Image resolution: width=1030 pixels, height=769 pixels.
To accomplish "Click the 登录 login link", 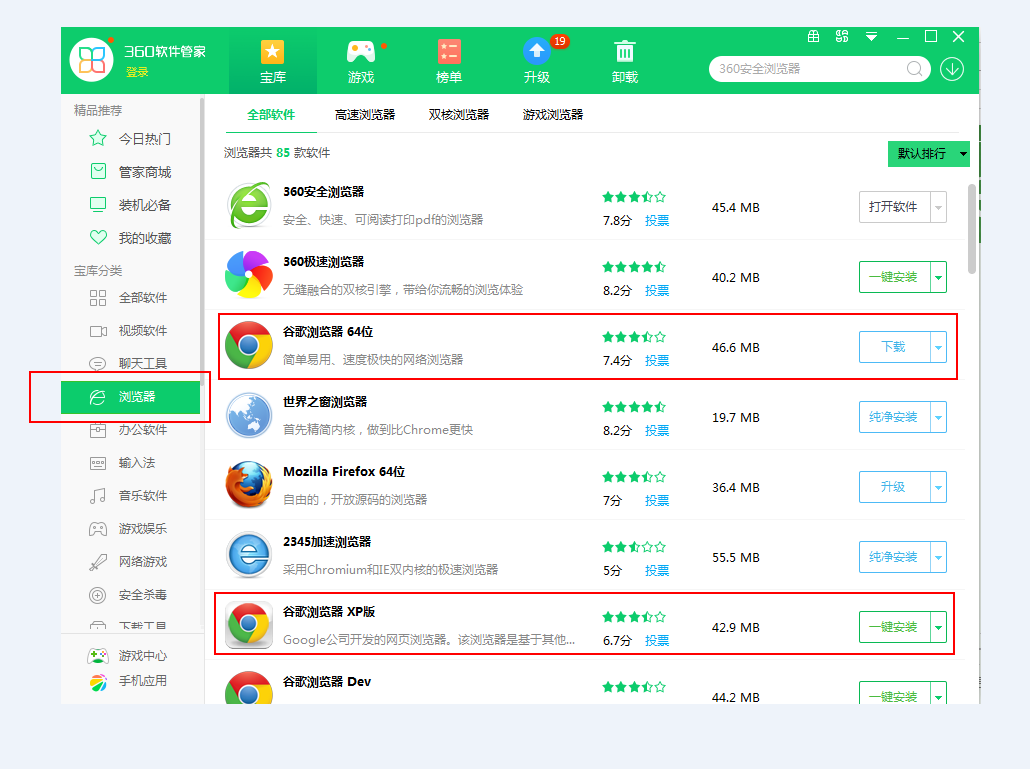I will [x=137, y=72].
